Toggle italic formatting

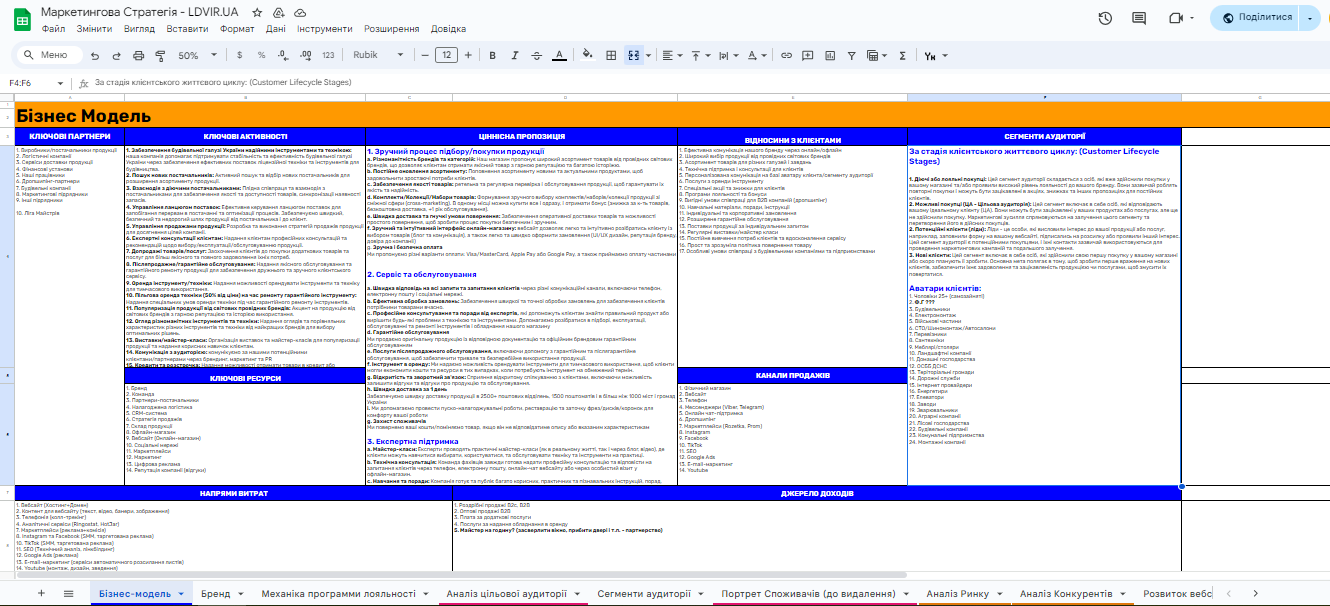(x=514, y=55)
